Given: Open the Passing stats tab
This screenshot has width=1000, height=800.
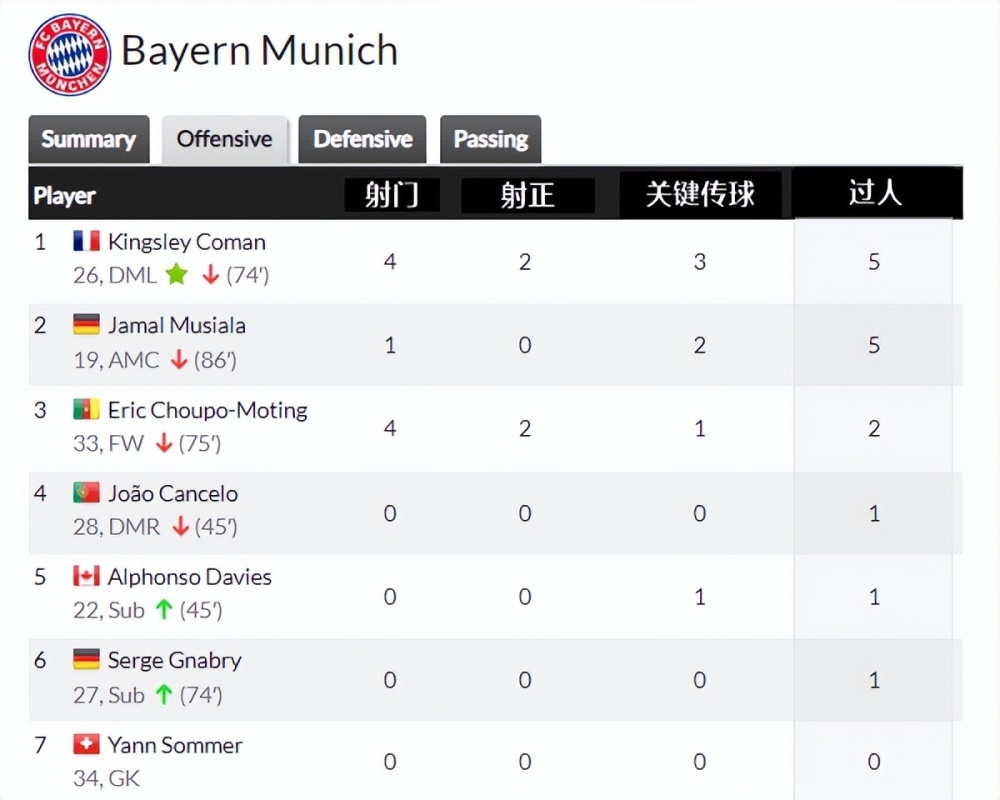Looking at the screenshot, I should [490, 139].
